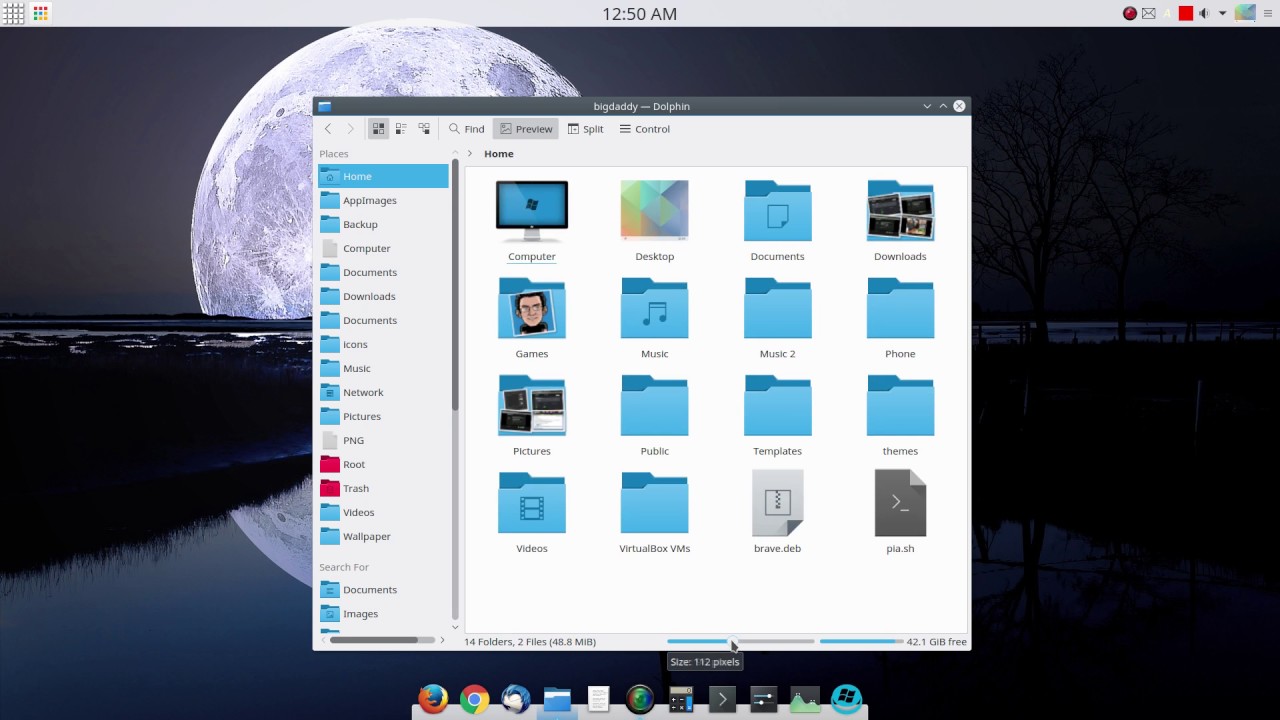Click the free disk space bar

pyautogui.click(x=861, y=641)
